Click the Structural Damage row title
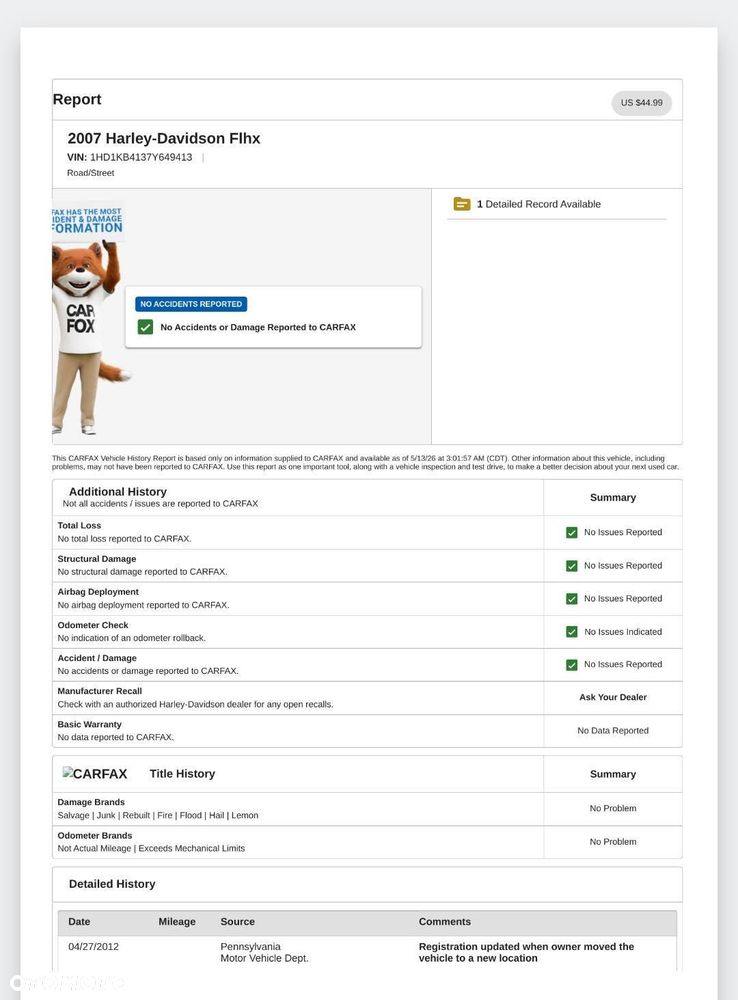The width and height of the screenshot is (738, 1000). 97,559
